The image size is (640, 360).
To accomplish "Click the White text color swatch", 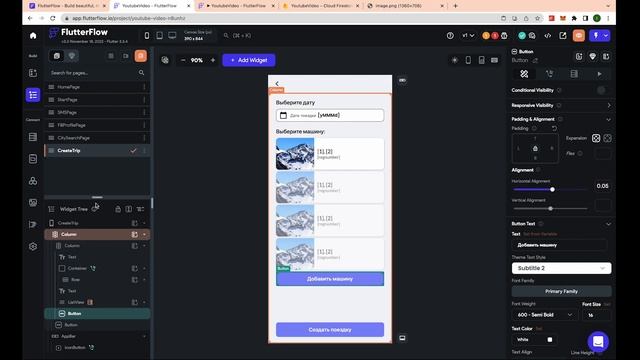I will pos(549,340).
